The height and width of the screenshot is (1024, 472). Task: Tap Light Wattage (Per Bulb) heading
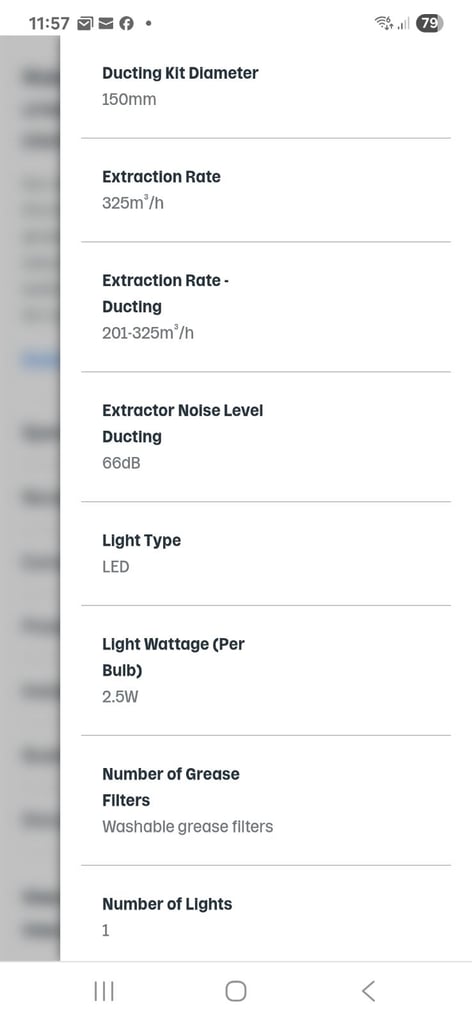pyautogui.click(x=173, y=657)
